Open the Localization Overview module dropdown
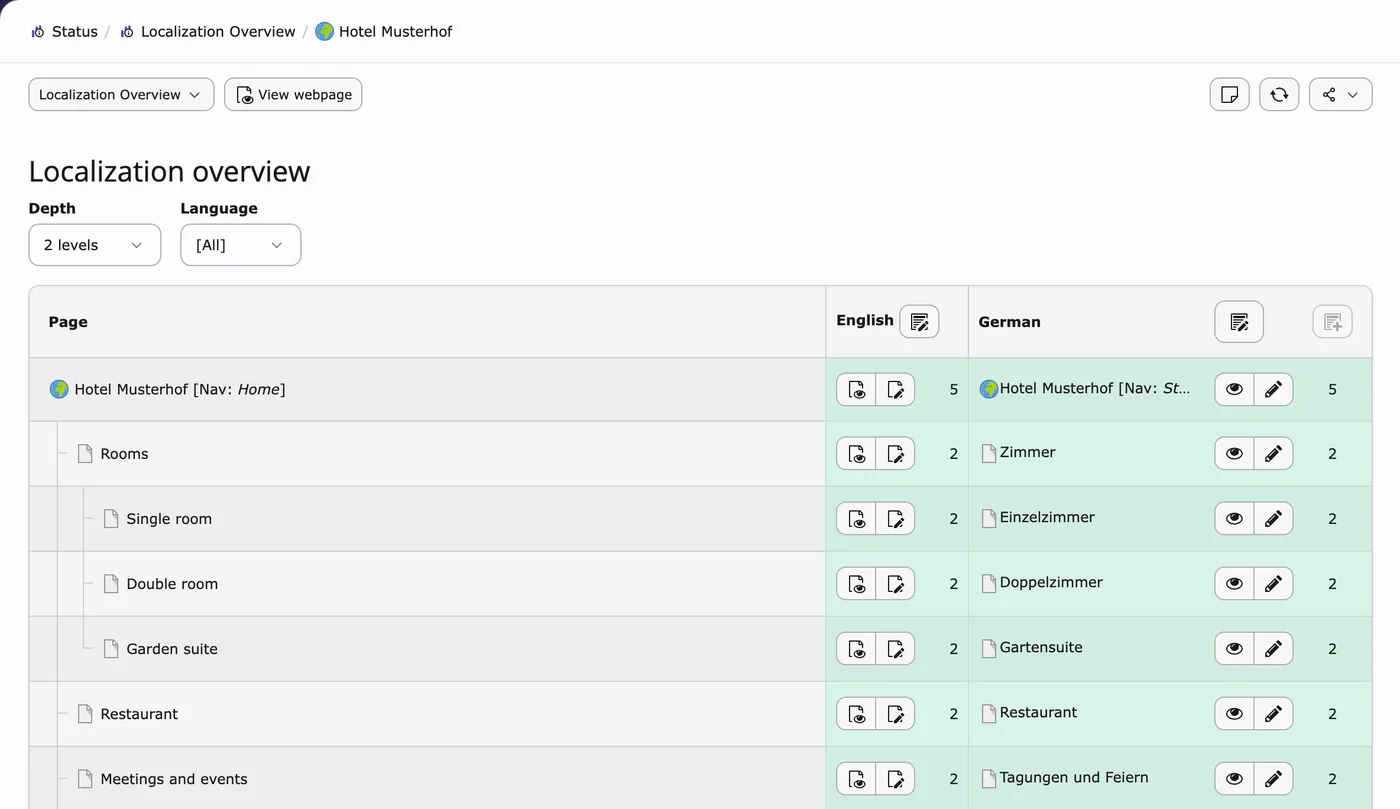The height and width of the screenshot is (809, 1400). (x=121, y=95)
